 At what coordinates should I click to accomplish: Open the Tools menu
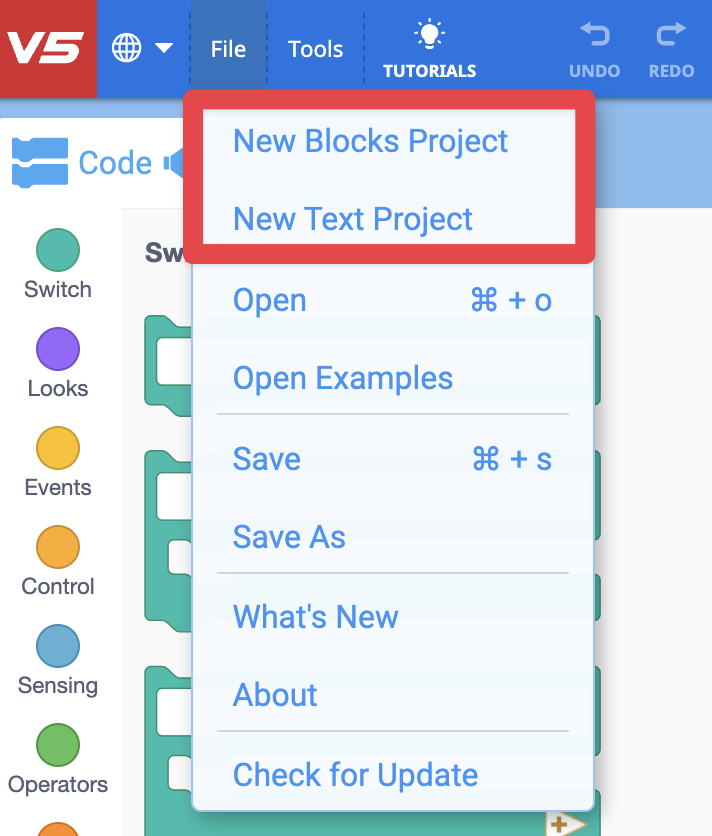tap(315, 47)
